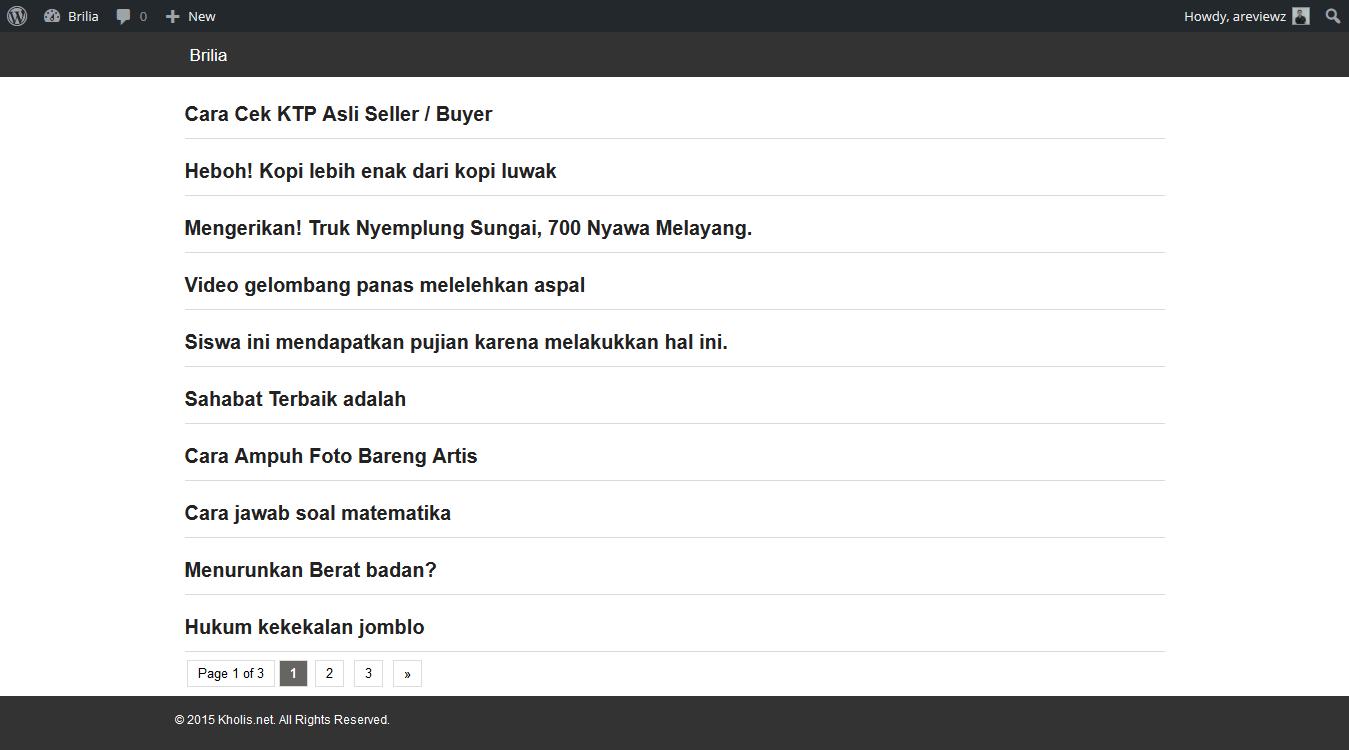The image size is (1349, 750).
Task: View the Siswa ini mendapatkan pujian post
Action: point(456,342)
